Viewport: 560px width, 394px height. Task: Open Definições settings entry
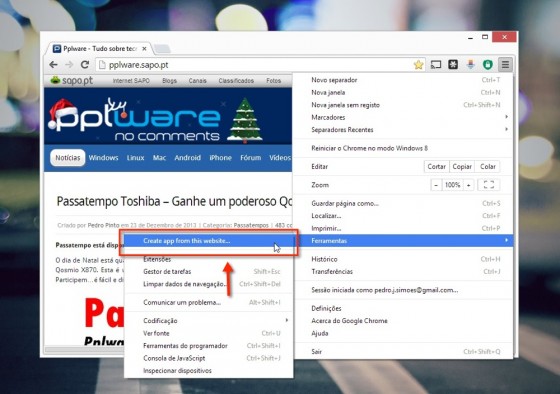[403, 308]
